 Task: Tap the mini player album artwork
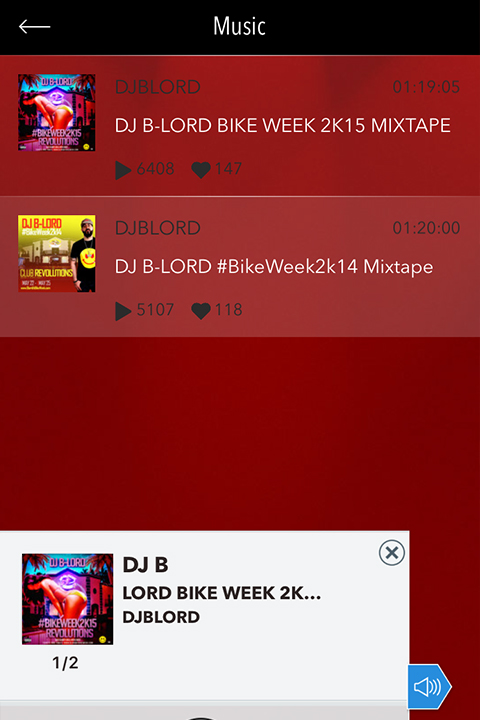68,599
